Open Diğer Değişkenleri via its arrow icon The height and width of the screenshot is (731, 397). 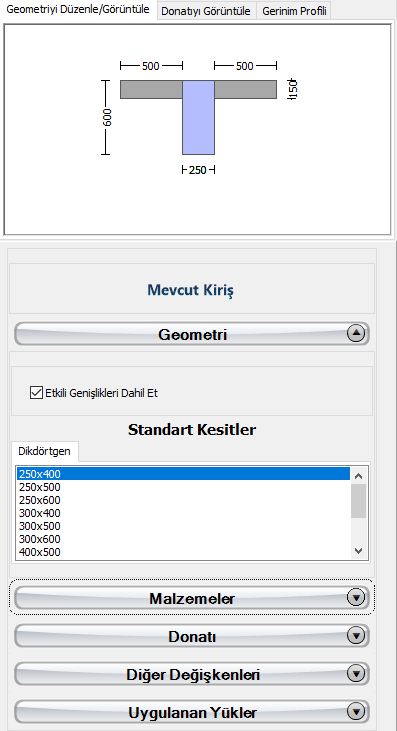[x=356, y=673]
